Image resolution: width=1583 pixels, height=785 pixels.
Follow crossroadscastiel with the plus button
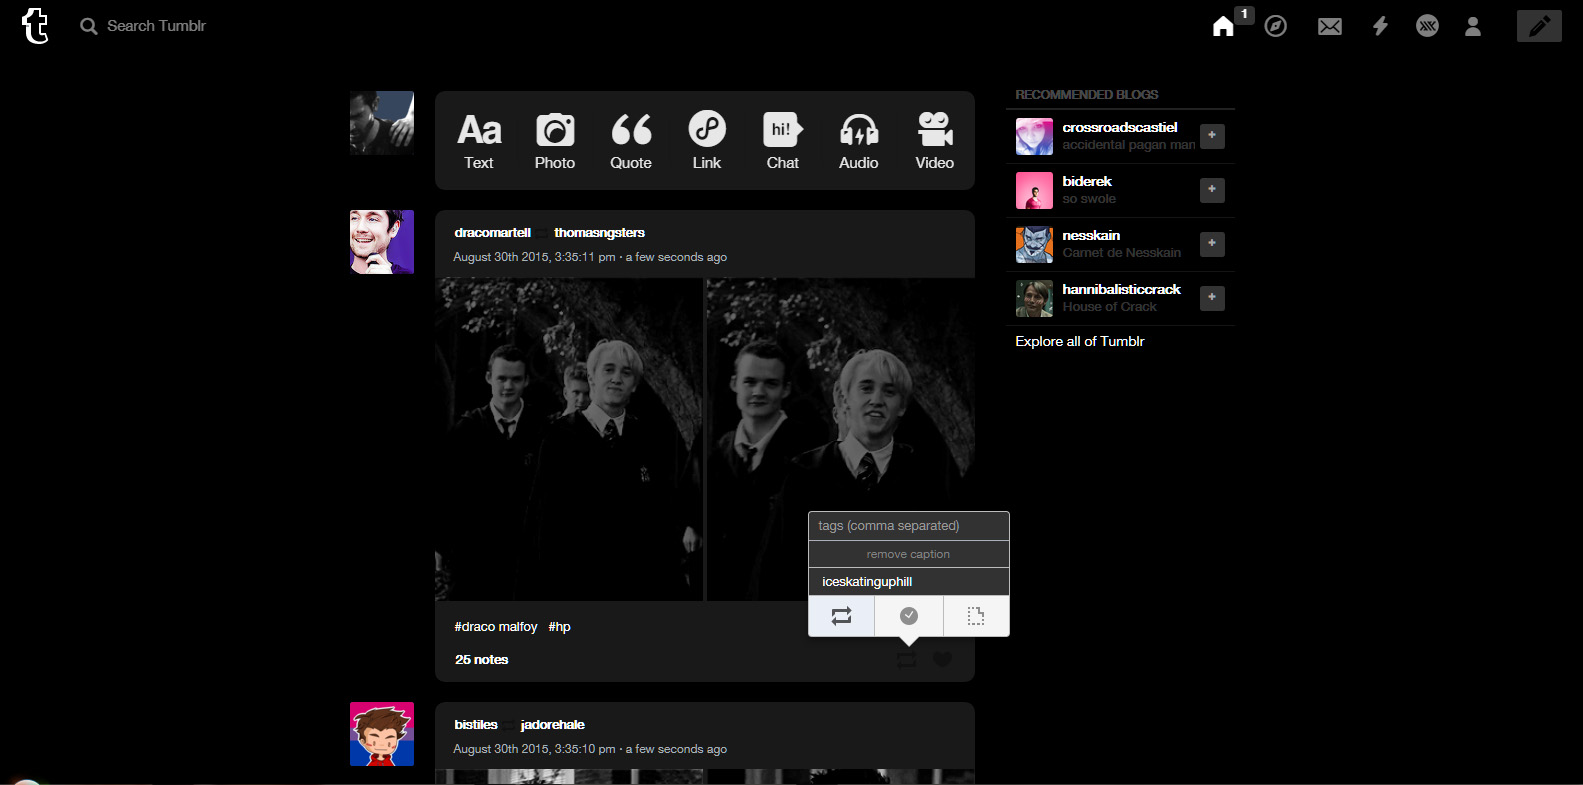pyautogui.click(x=1212, y=136)
